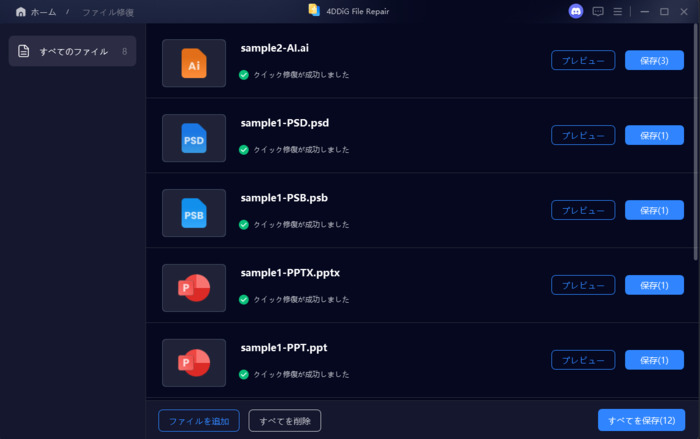This screenshot has height=439, width=700.
Task: Click the PSD file thumbnail
Action: tap(194, 138)
